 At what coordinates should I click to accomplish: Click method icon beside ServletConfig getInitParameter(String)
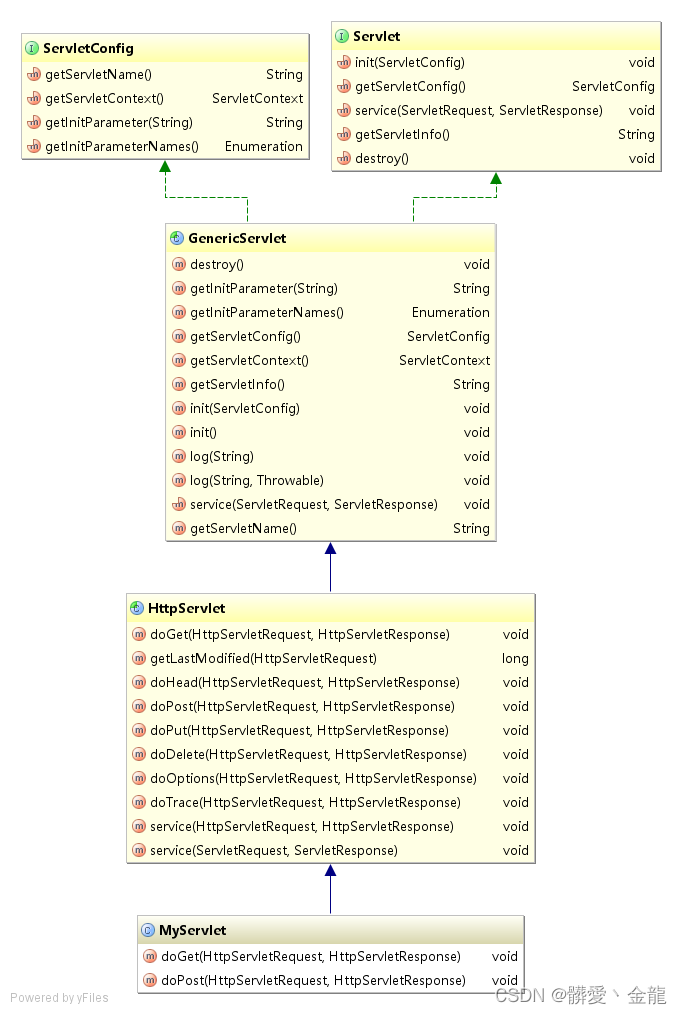(x=34, y=122)
